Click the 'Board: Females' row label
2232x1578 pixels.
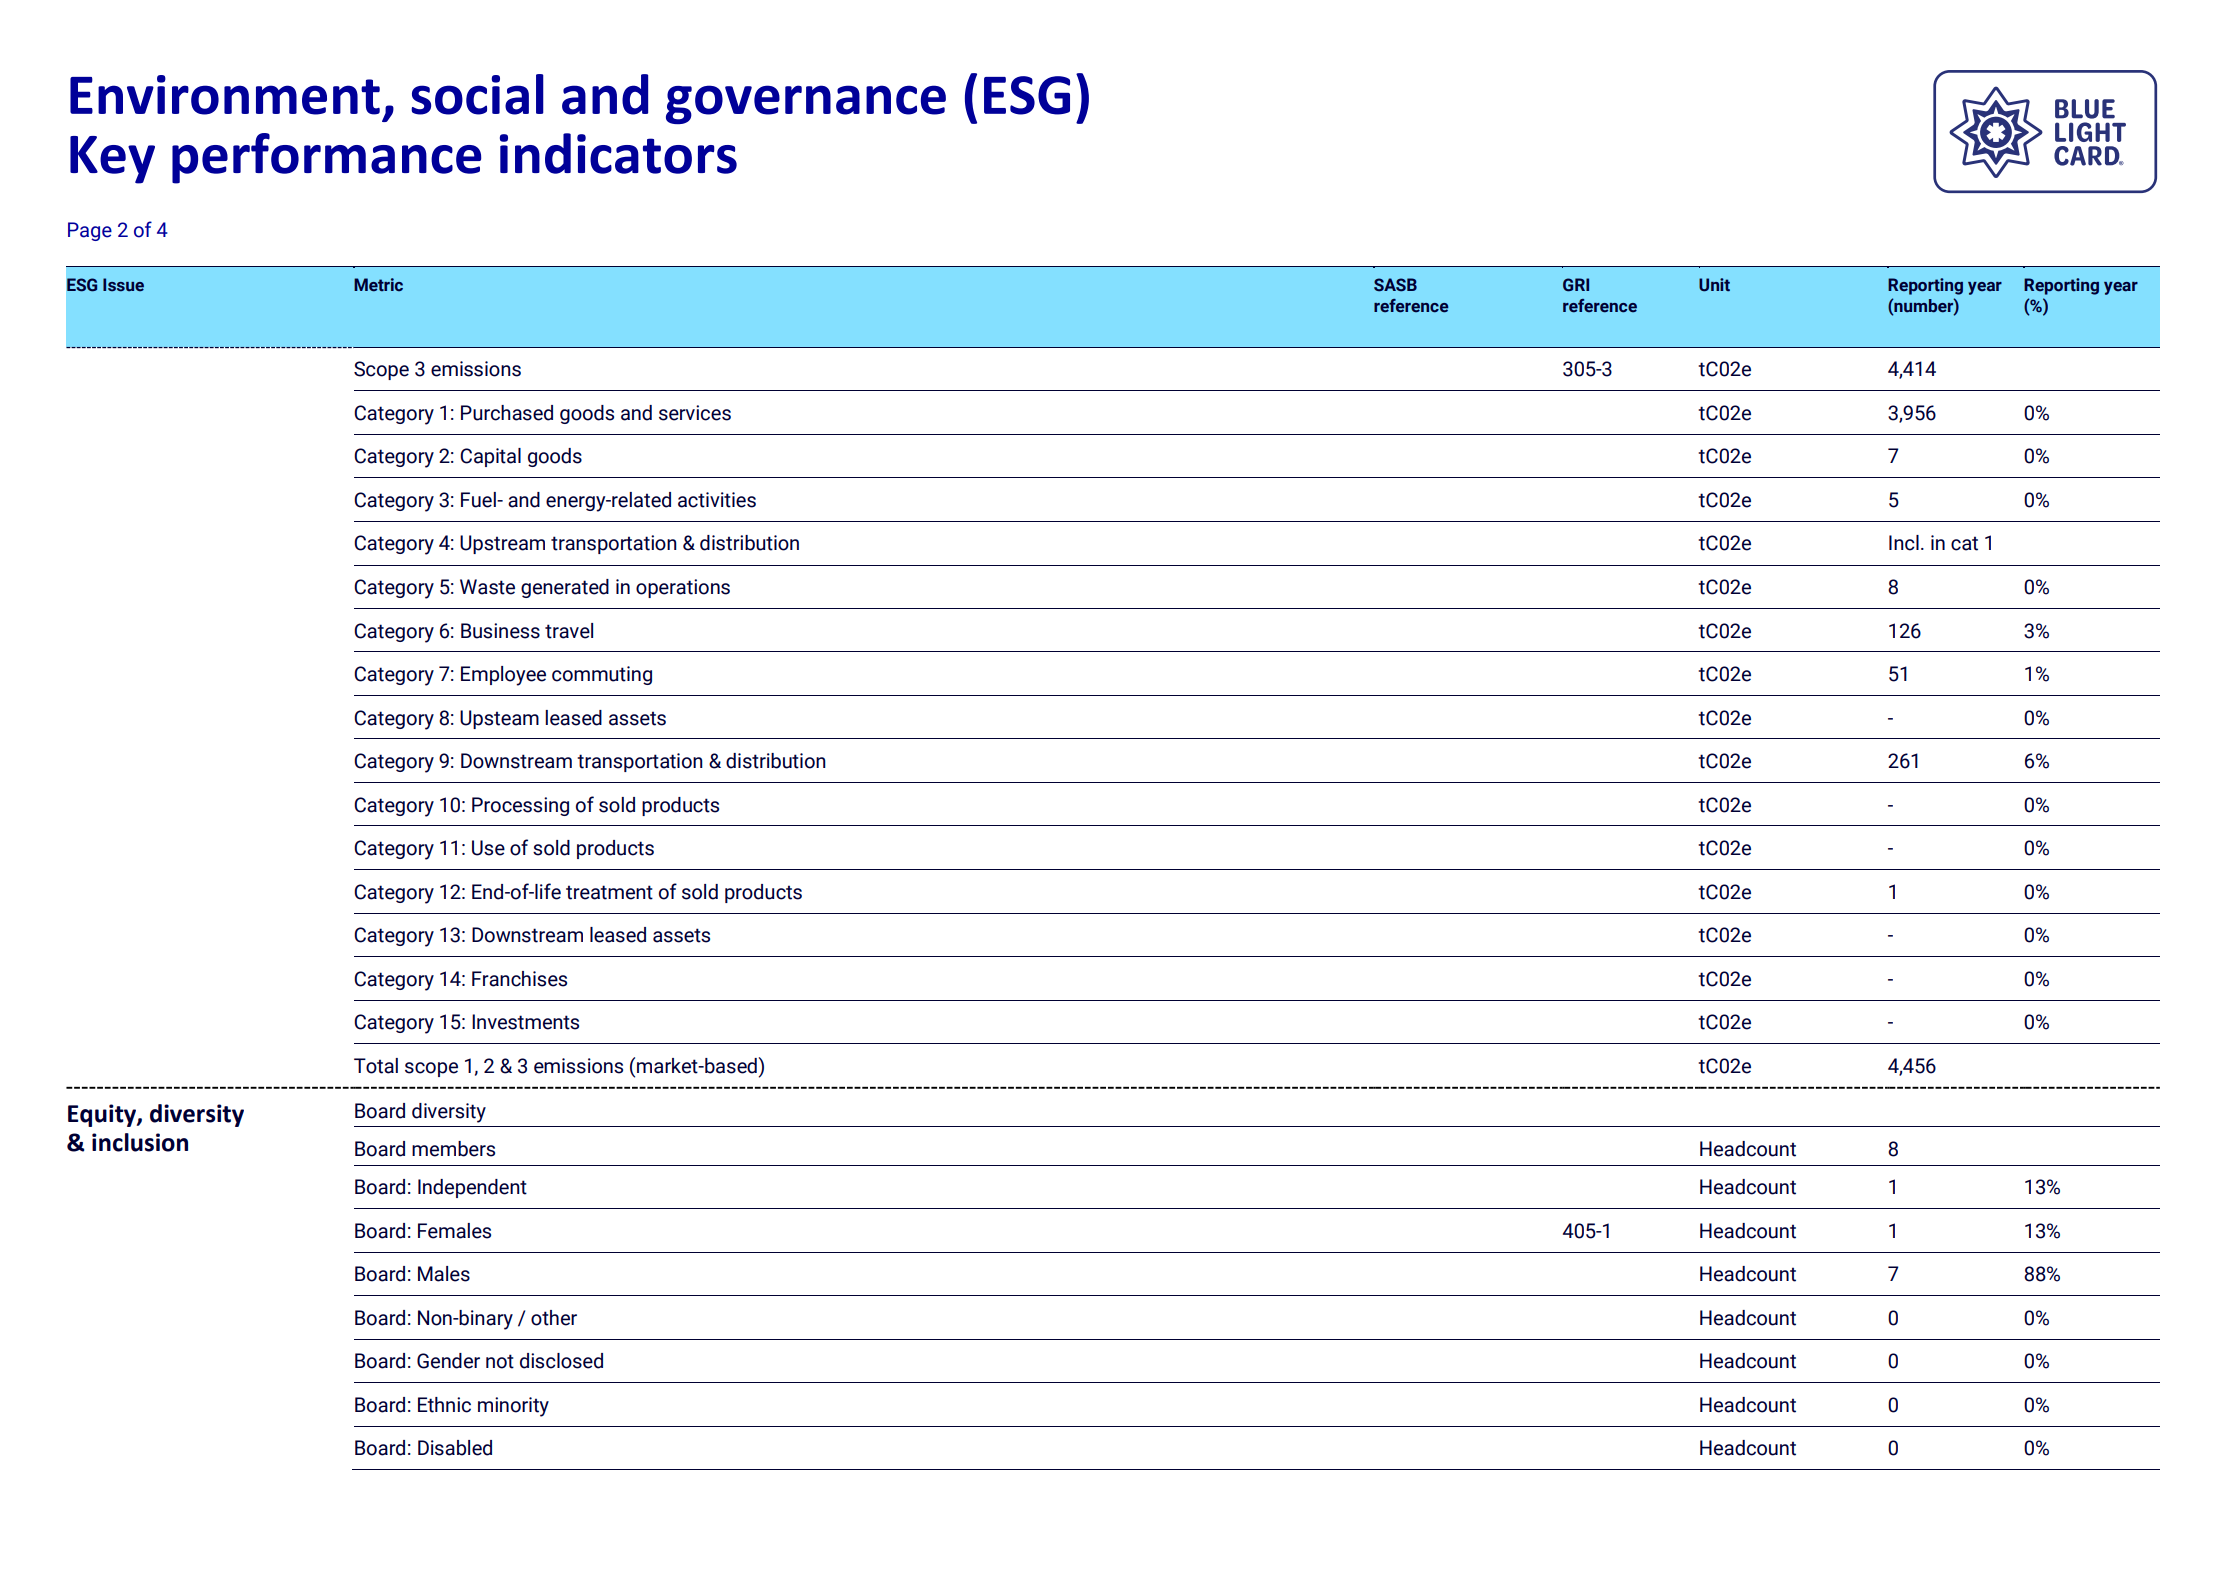click(422, 1231)
